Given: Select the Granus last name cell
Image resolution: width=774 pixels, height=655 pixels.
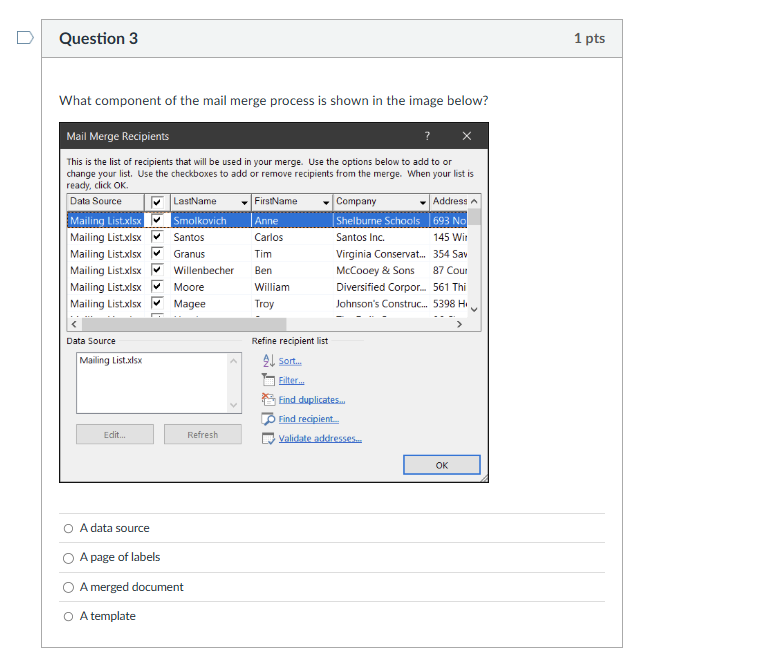Looking at the screenshot, I should click(210, 254).
